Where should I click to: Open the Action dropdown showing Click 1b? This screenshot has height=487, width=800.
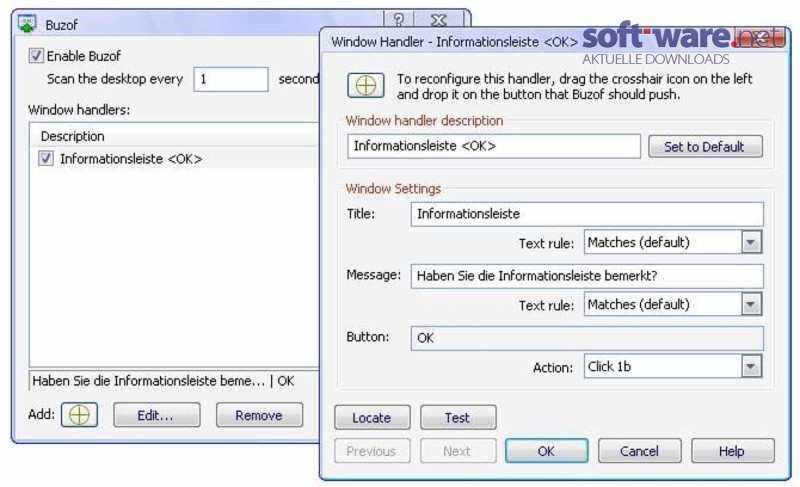pos(751,367)
